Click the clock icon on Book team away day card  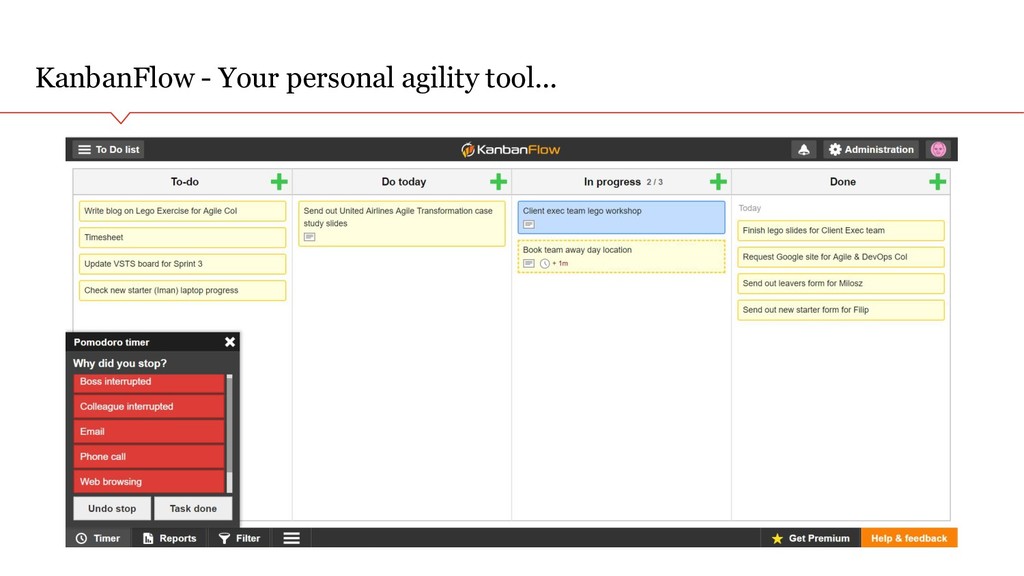[x=545, y=264]
